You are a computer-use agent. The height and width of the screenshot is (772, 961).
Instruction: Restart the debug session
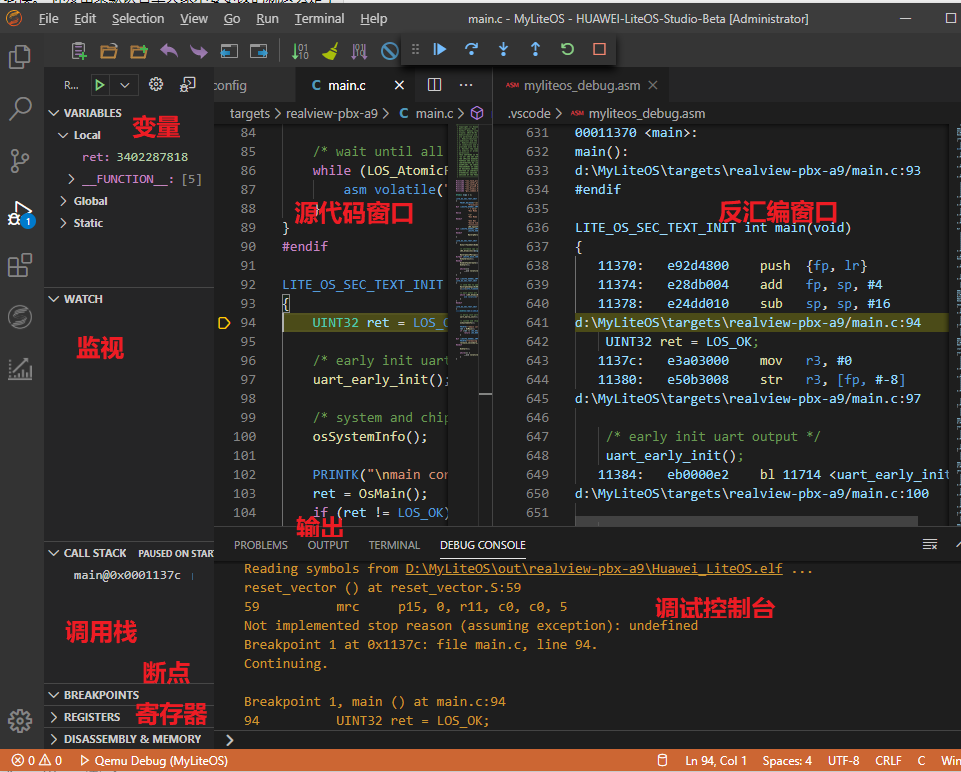tap(567, 49)
